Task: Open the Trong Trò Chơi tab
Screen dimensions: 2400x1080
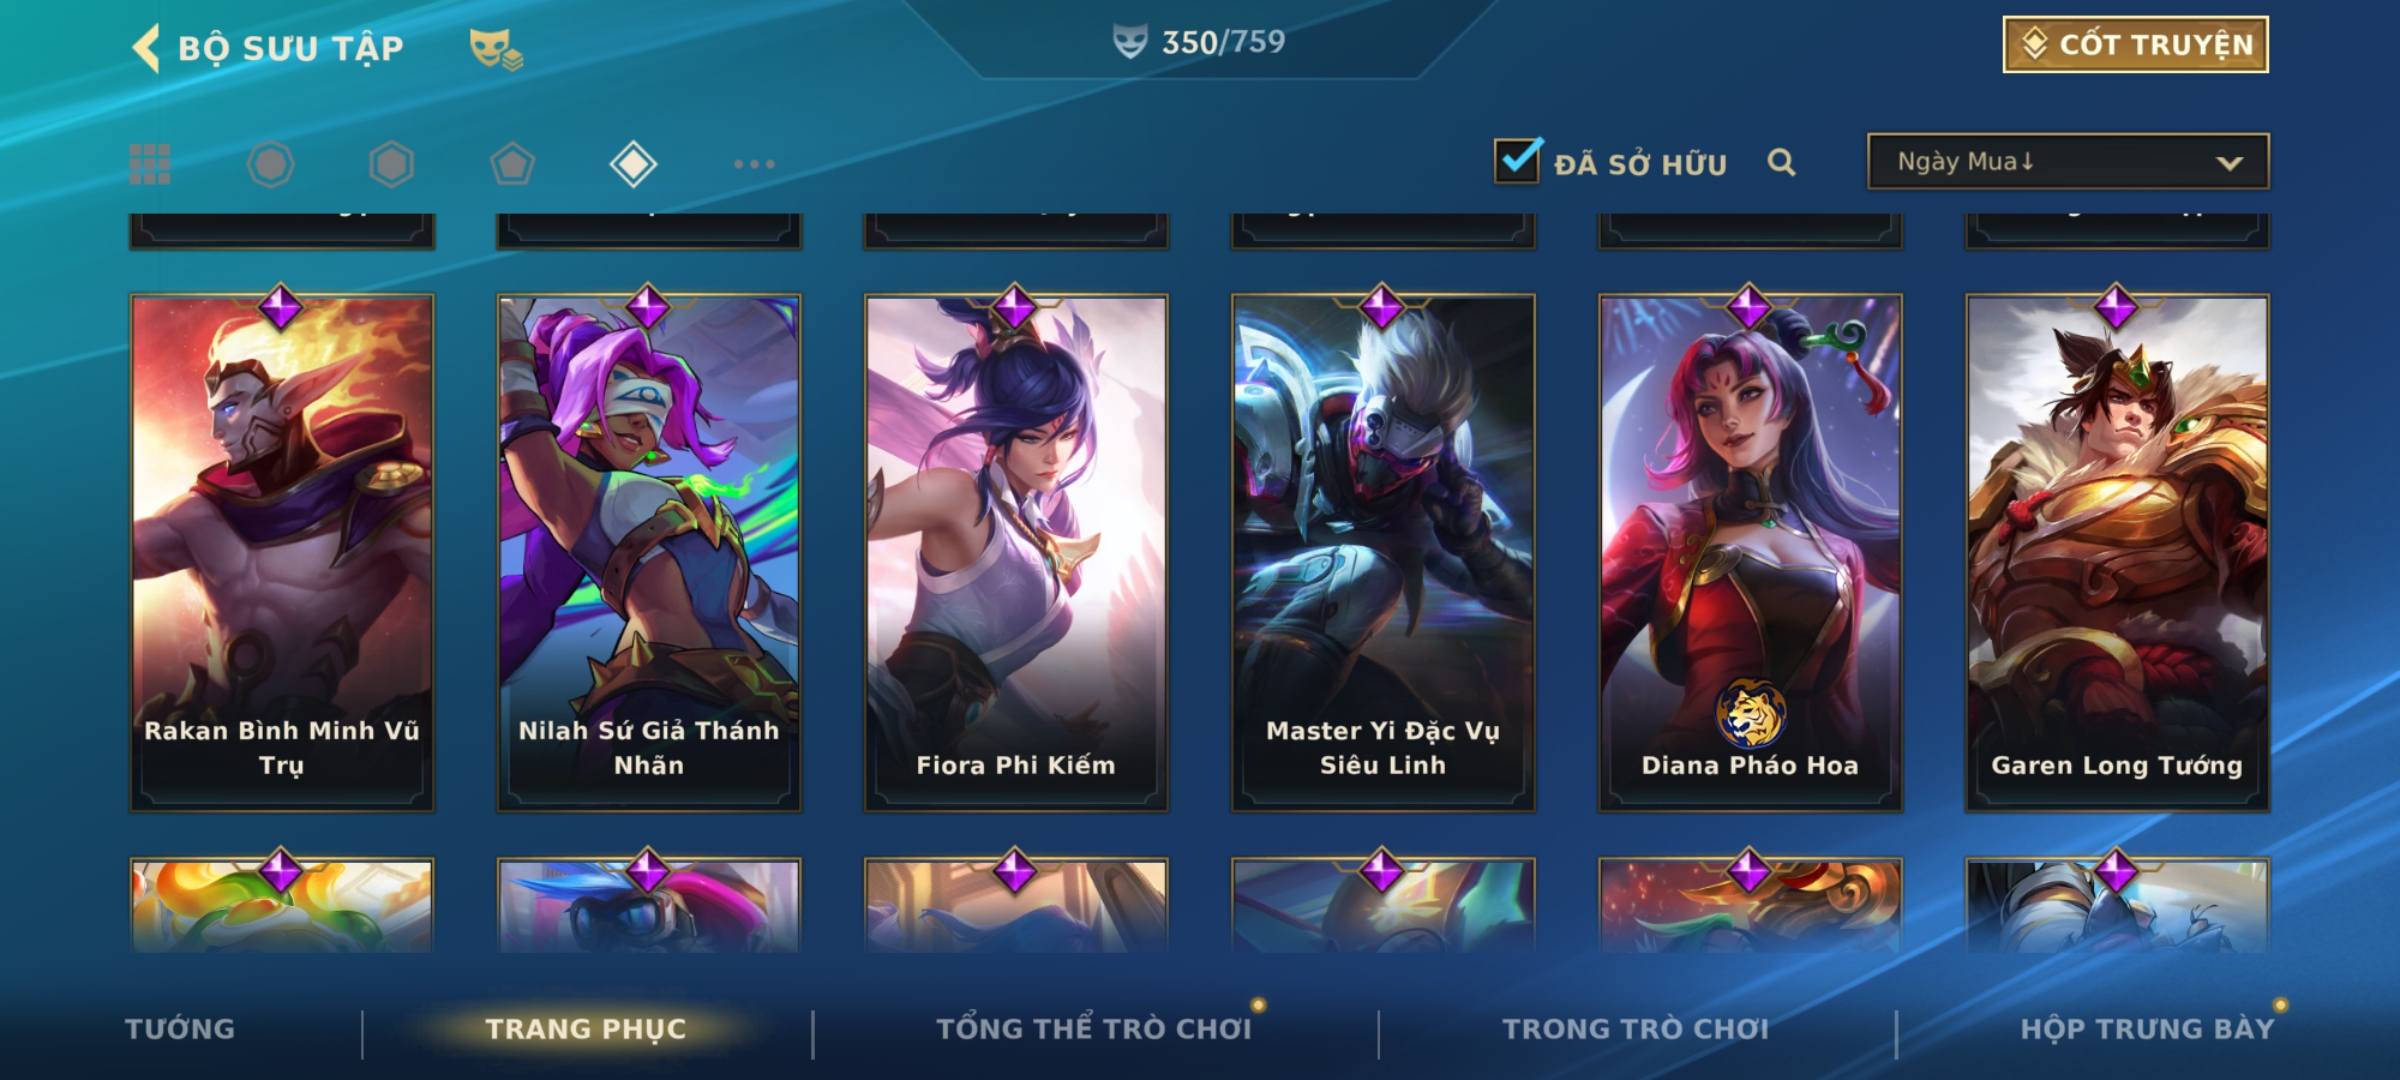Action: pyautogui.click(x=1635, y=1029)
